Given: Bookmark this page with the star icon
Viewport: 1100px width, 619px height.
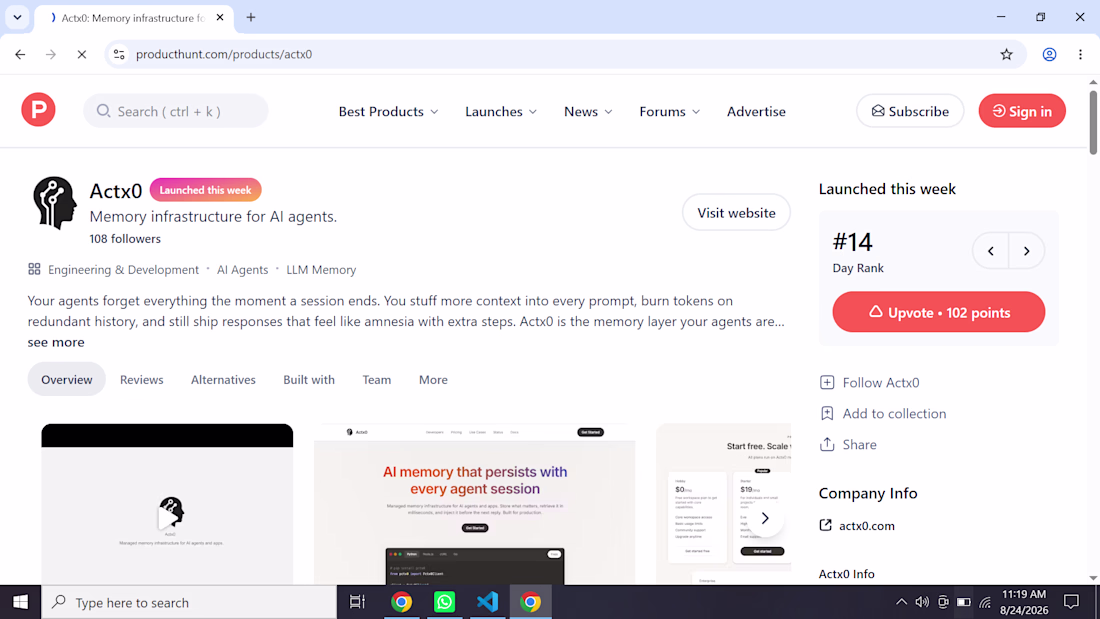Looking at the screenshot, I should 1007,54.
